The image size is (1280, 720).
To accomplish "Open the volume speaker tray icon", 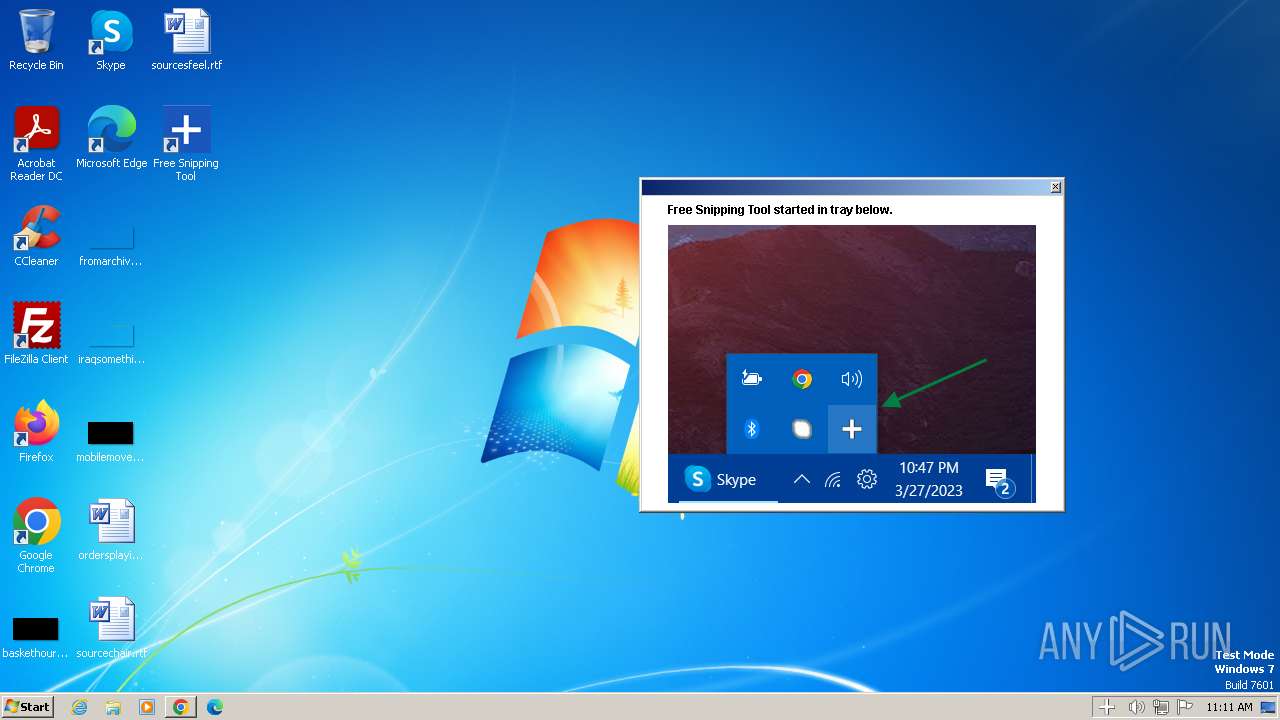I will (1136, 707).
